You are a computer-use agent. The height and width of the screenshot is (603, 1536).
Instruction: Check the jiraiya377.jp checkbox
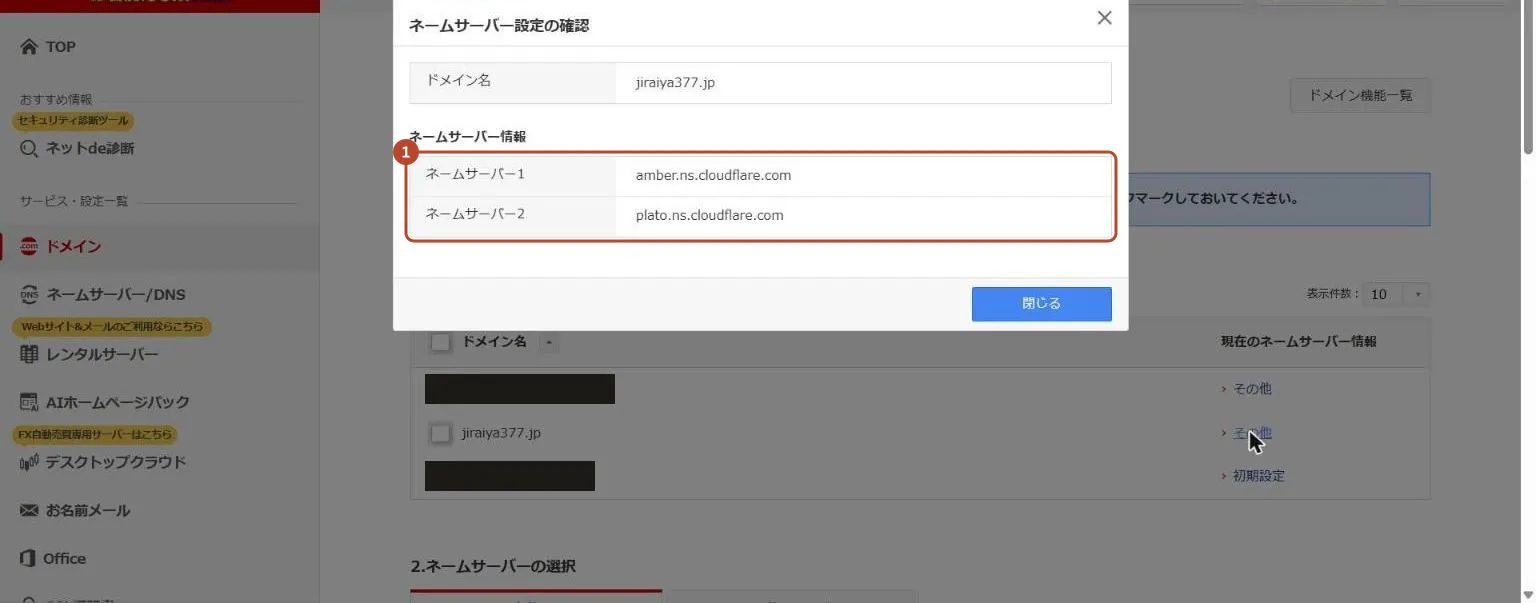point(440,434)
